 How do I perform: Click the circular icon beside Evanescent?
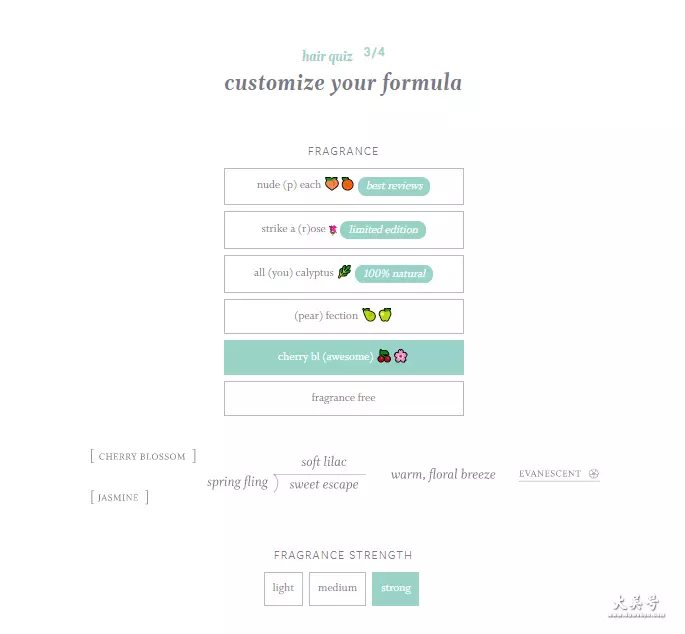click(594, 474)
